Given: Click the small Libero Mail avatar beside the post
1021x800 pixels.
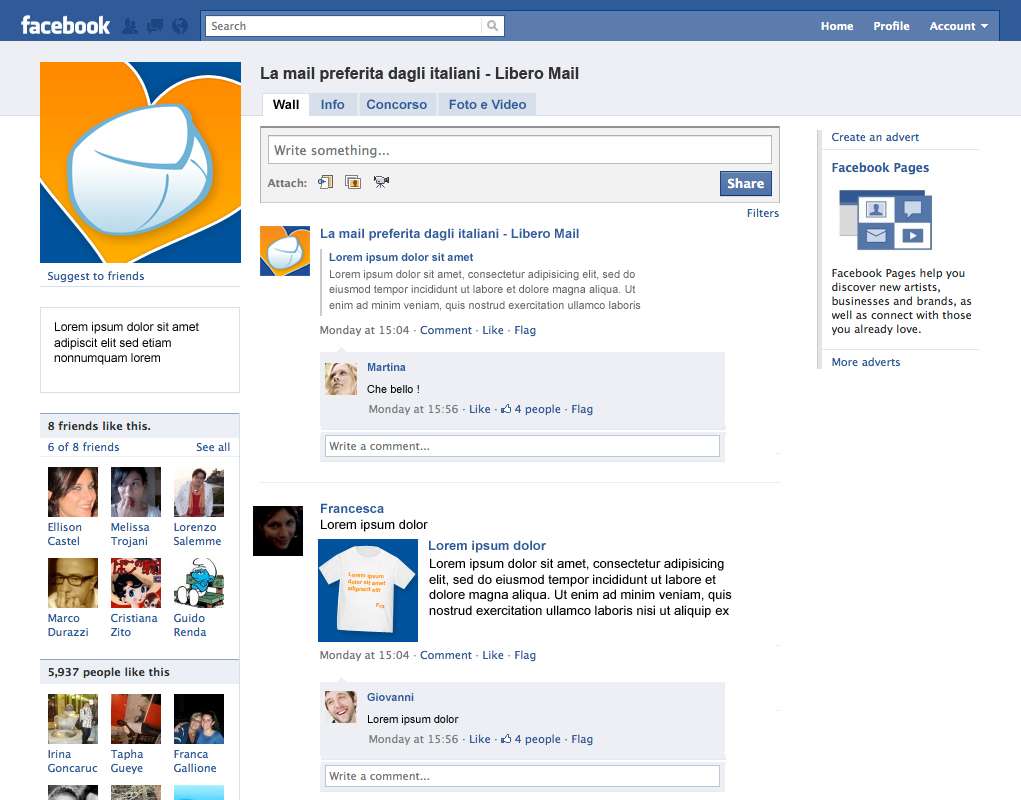Looking at the screenshot, I should pos(285,251).
